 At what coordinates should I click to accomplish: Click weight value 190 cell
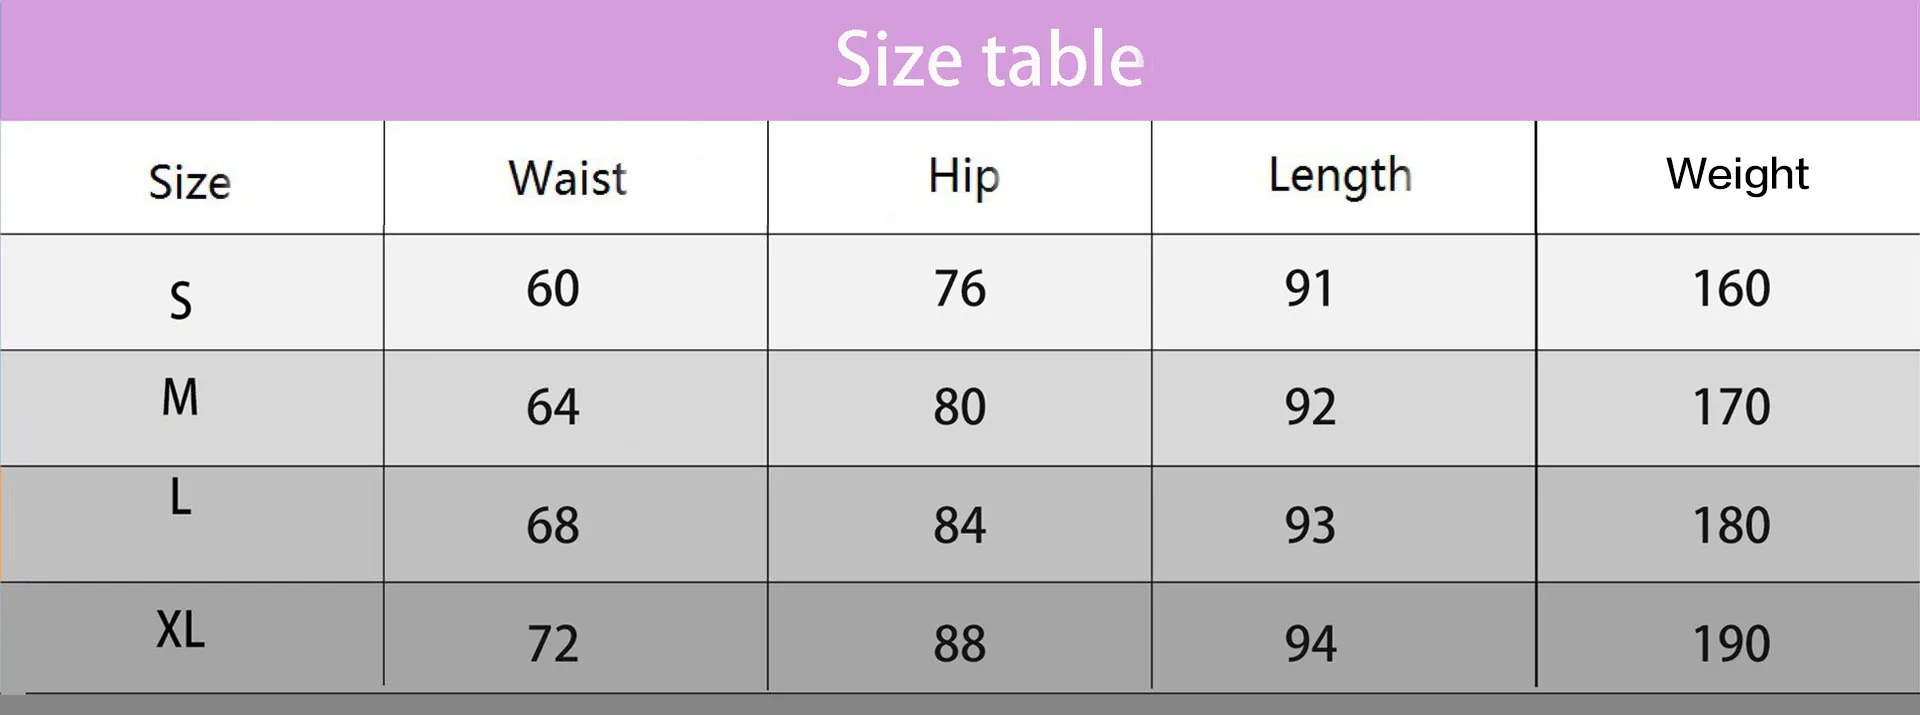pos(1731,643)
